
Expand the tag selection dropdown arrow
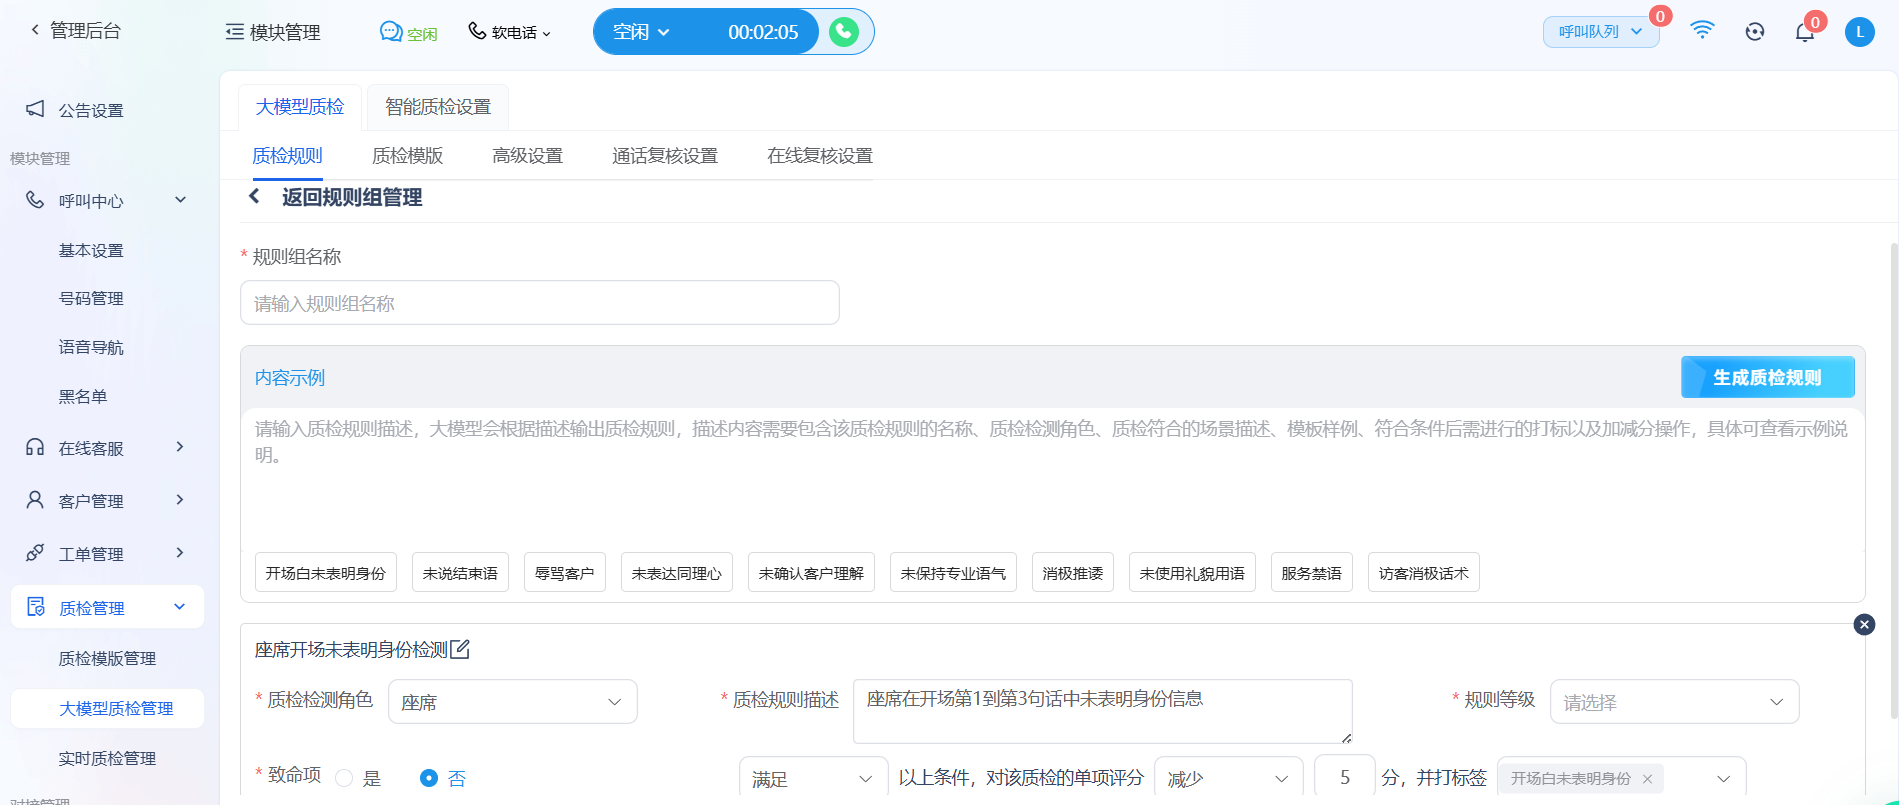pos(1724,778)
